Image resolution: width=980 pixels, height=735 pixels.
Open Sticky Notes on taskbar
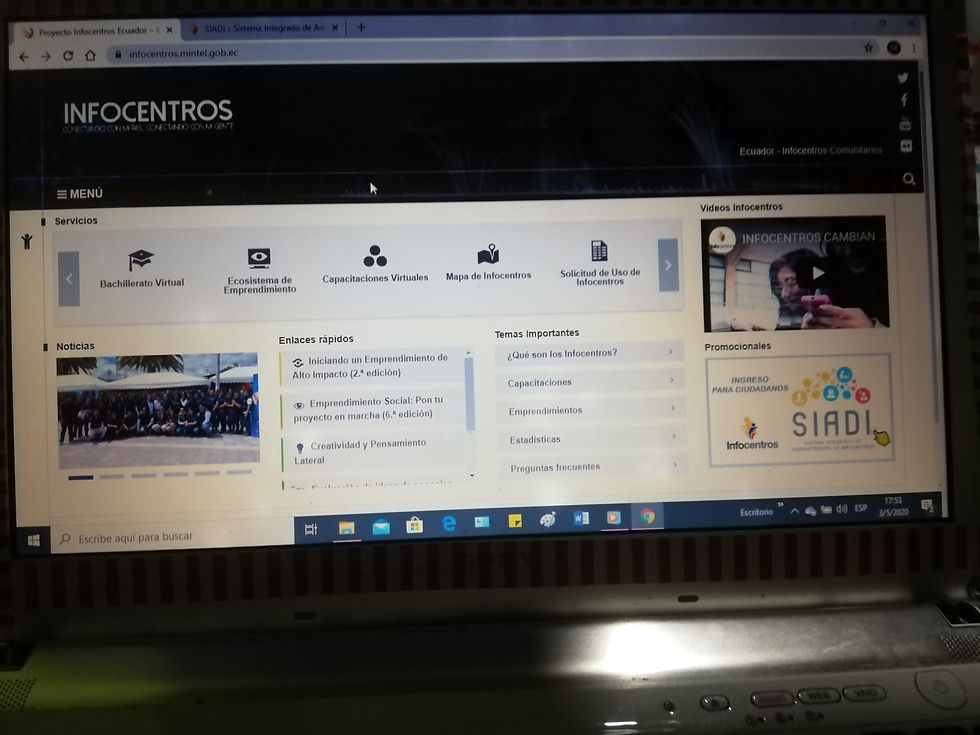515,521
